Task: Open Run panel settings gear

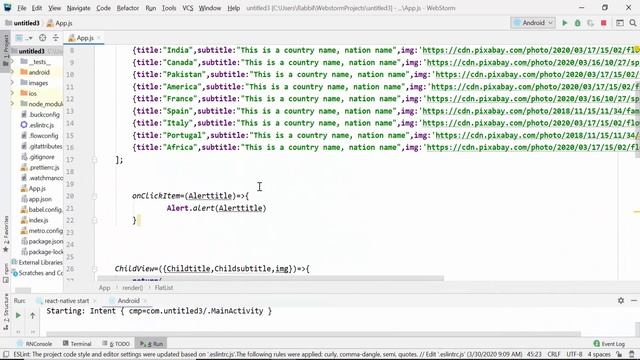Action: point(621,301)
